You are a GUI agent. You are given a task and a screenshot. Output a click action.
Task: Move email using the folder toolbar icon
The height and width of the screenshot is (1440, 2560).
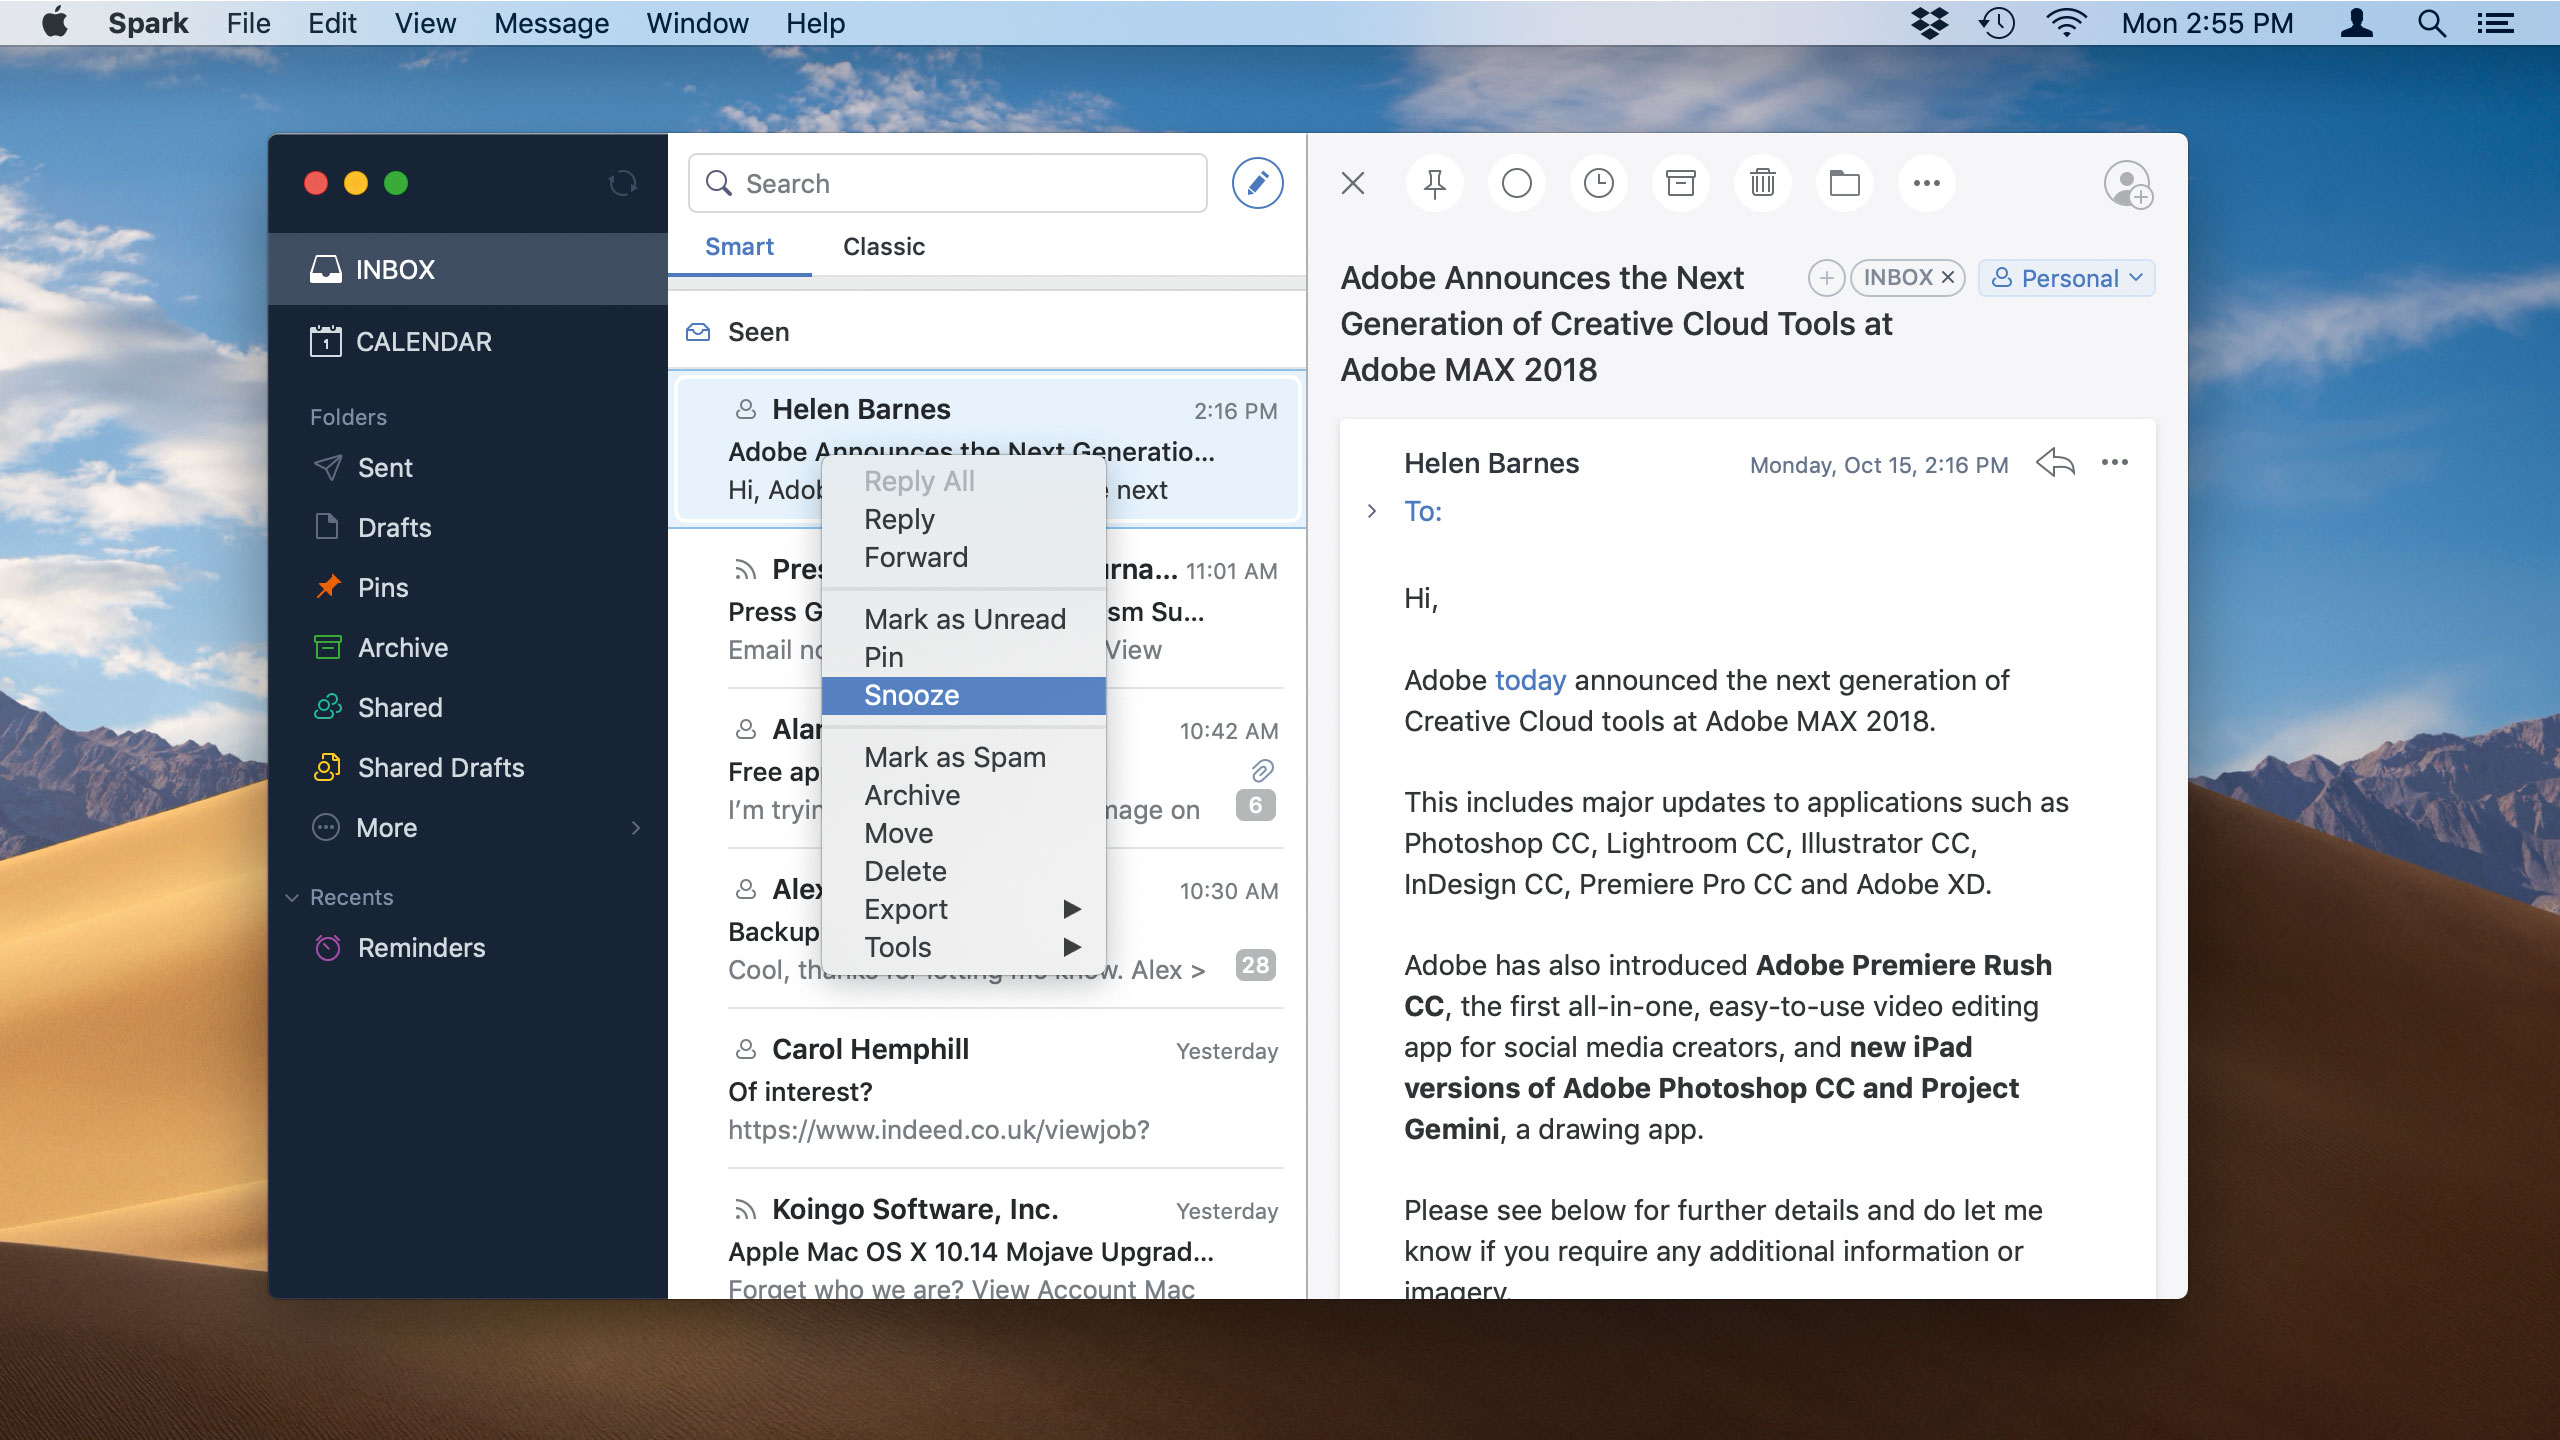click(1845, 183)
